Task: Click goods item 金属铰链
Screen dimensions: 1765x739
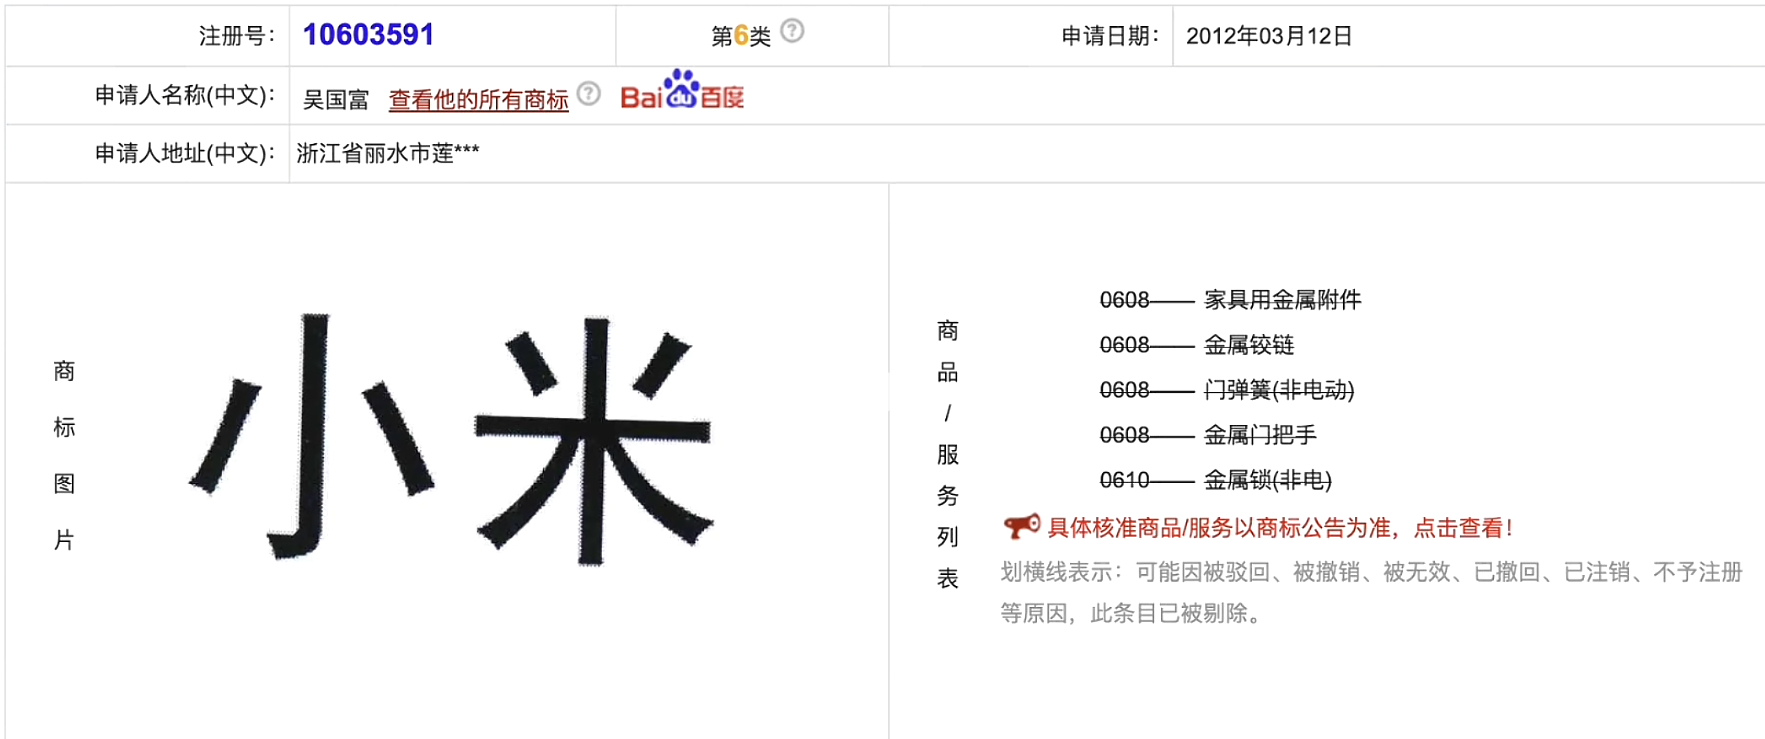Action: tap(1249, 345)
